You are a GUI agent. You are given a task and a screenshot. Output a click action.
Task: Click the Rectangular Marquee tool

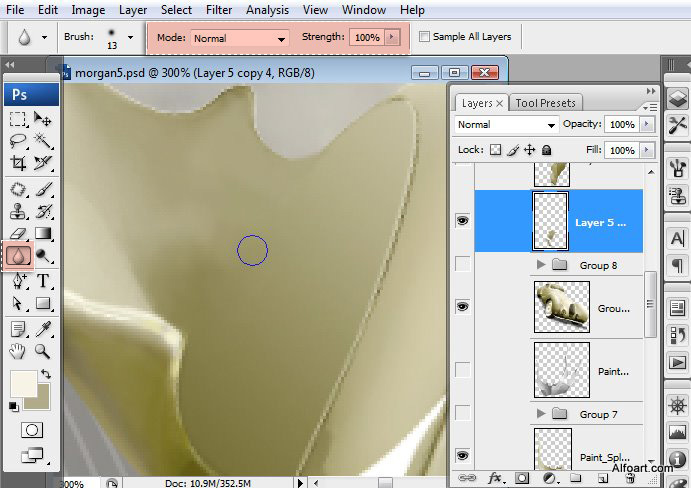tap(18, 119)
